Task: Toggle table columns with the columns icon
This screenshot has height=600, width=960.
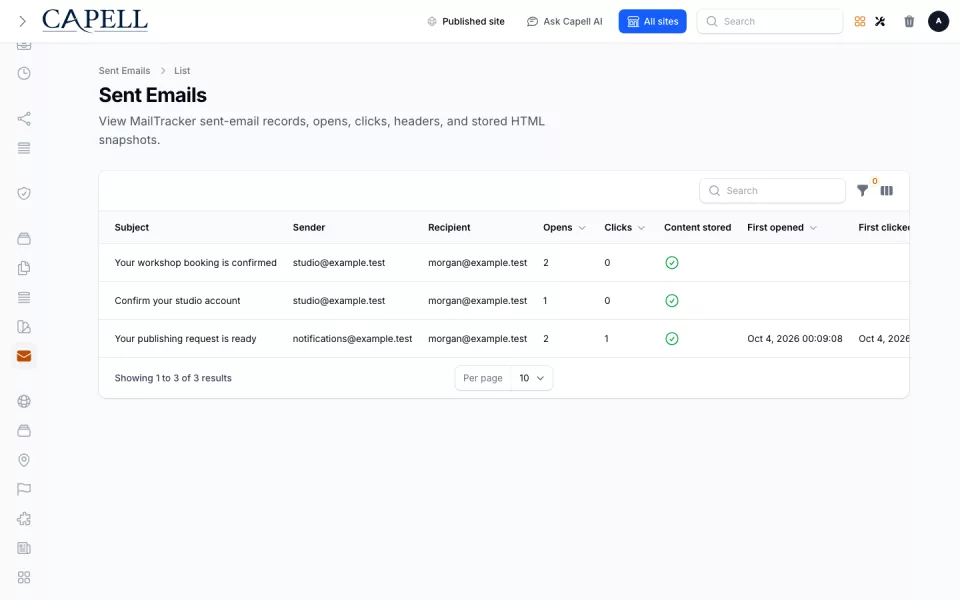Action: pos(887,191)
